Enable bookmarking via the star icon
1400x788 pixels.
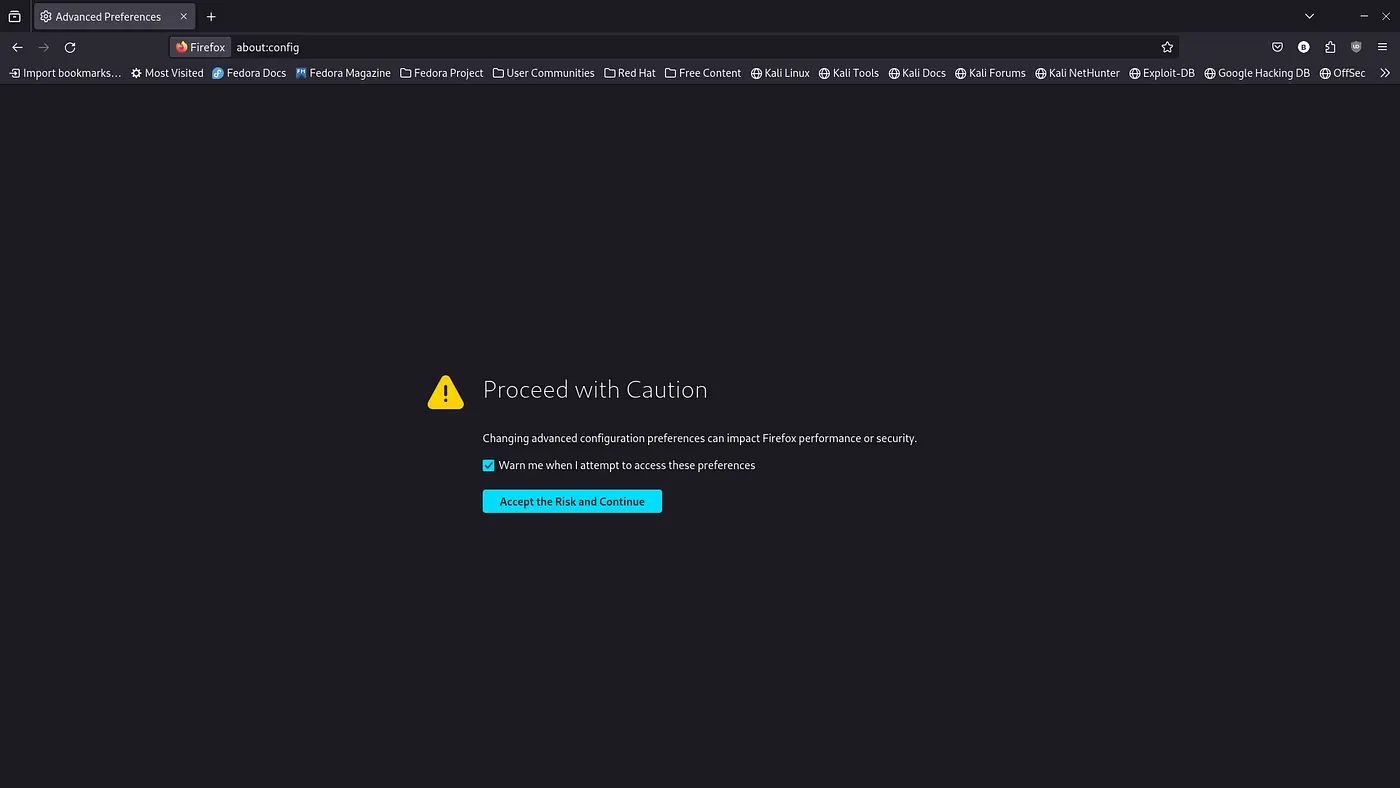click(1167, 47)
